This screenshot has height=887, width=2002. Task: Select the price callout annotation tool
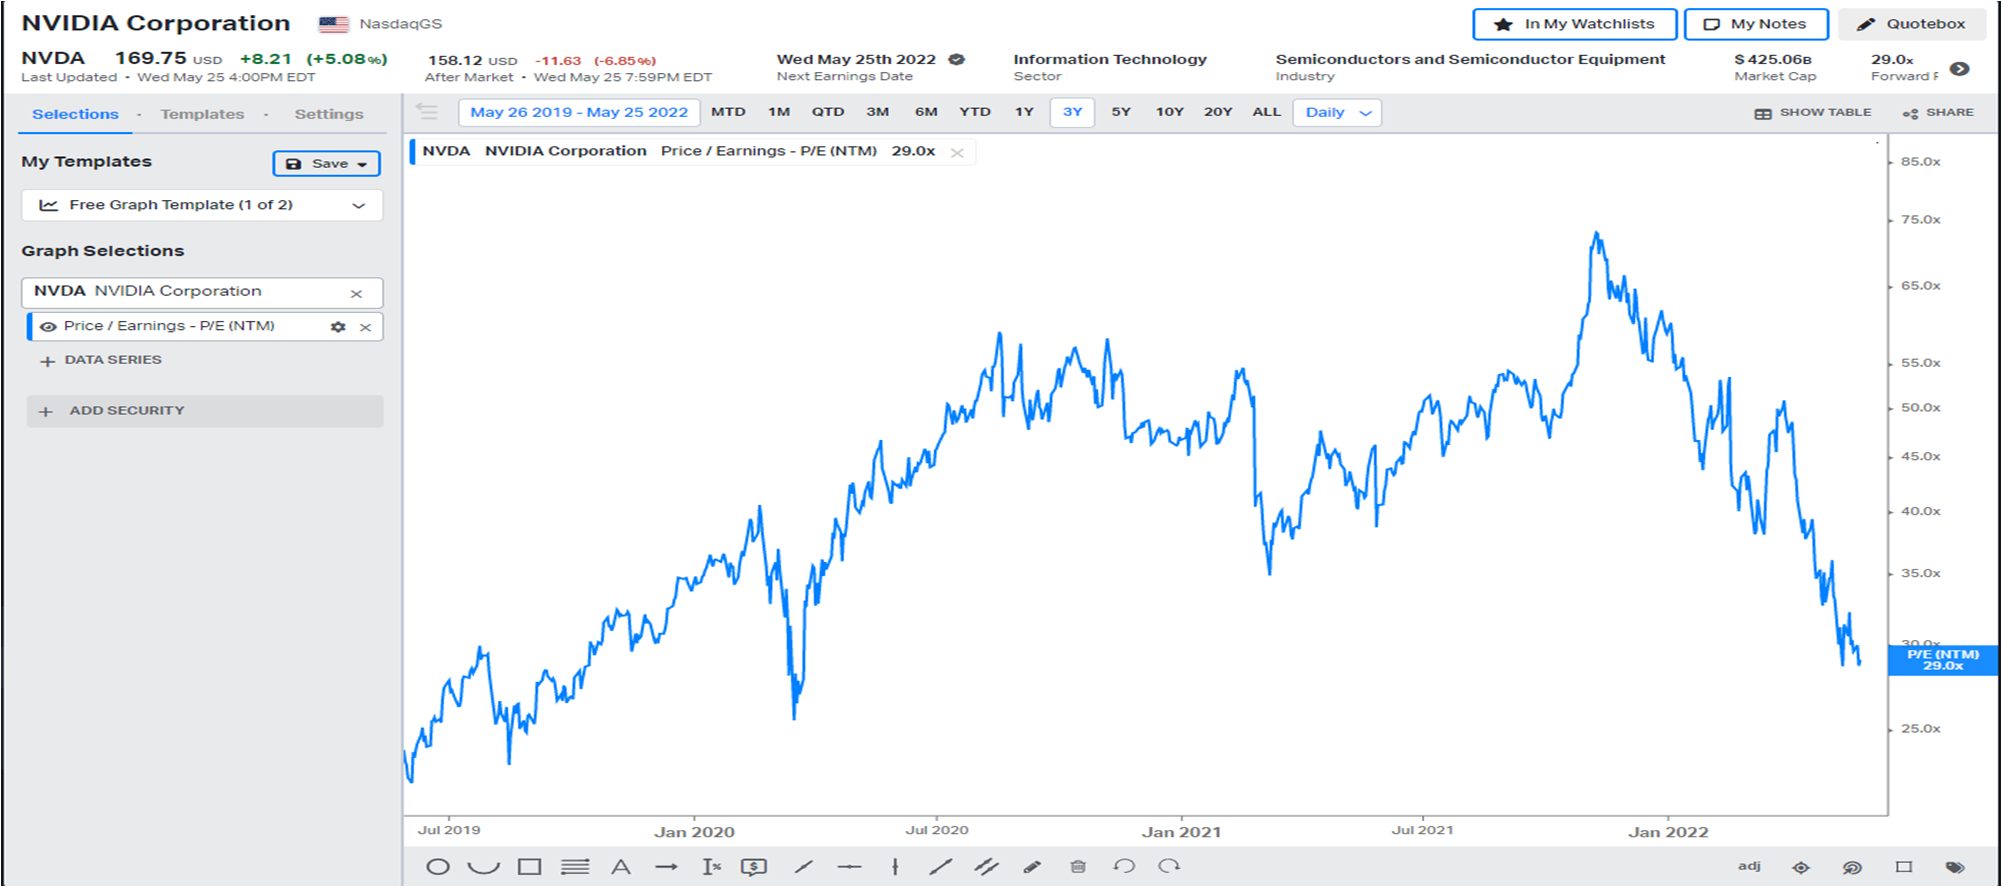pos(754,867)
